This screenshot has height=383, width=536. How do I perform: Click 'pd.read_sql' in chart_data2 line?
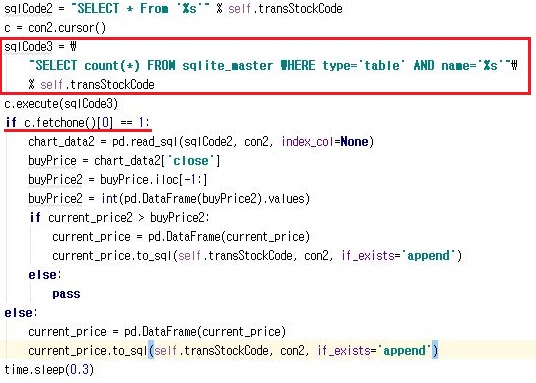145,142
